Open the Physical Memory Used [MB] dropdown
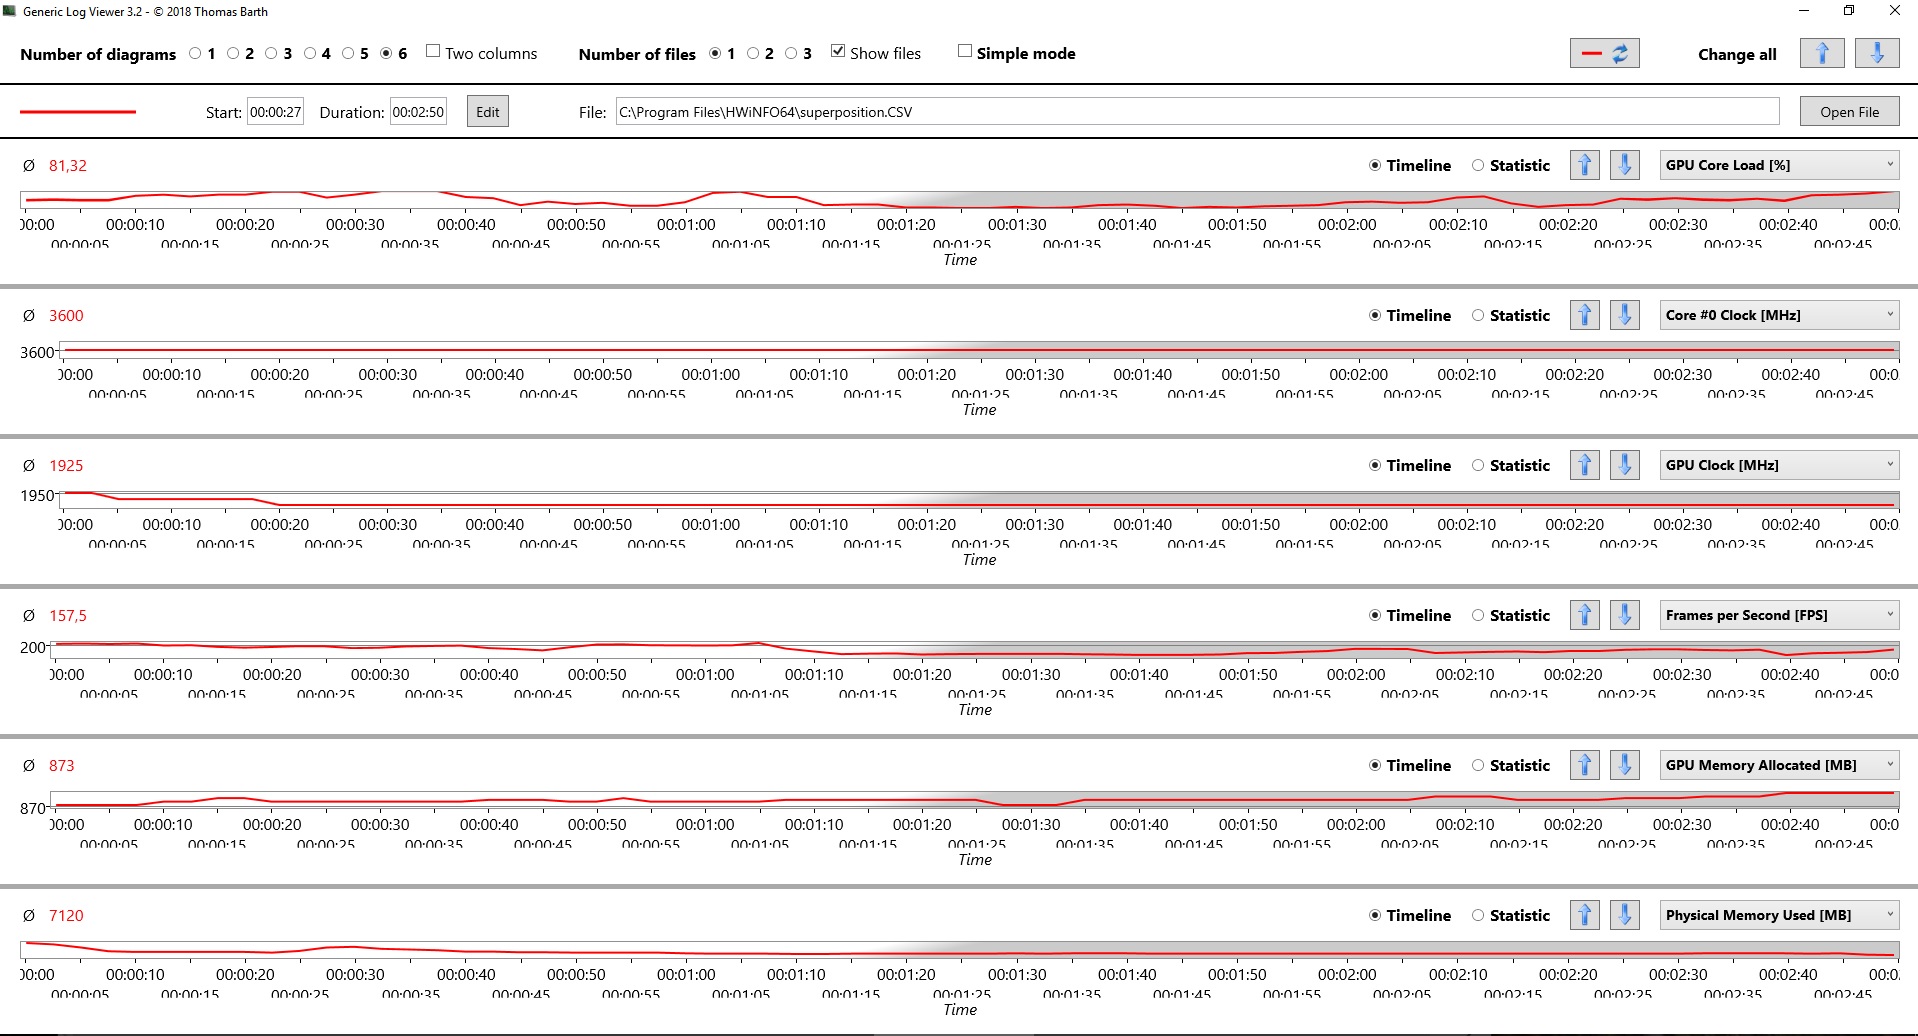Image resolution: width=1918 pixels, height=1036 pixels. (1779, 915)
